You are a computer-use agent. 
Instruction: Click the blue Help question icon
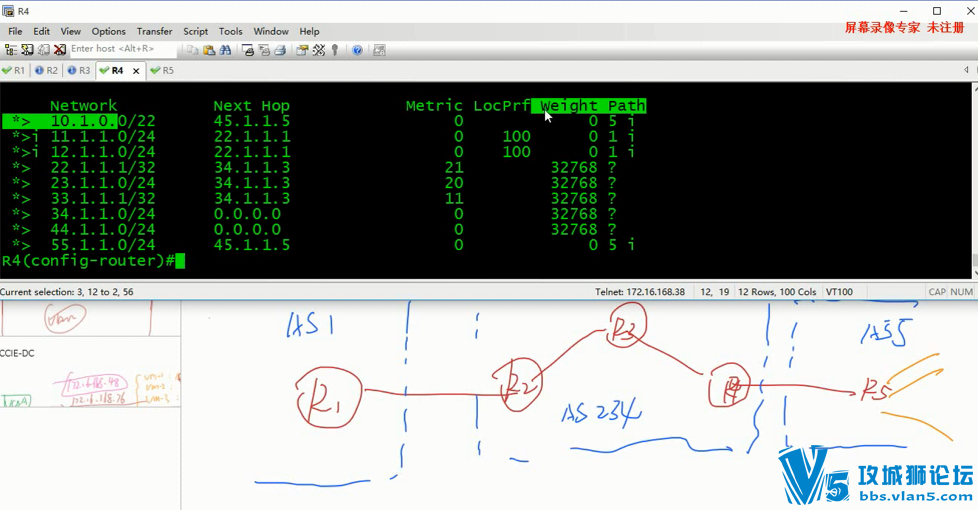357,50
